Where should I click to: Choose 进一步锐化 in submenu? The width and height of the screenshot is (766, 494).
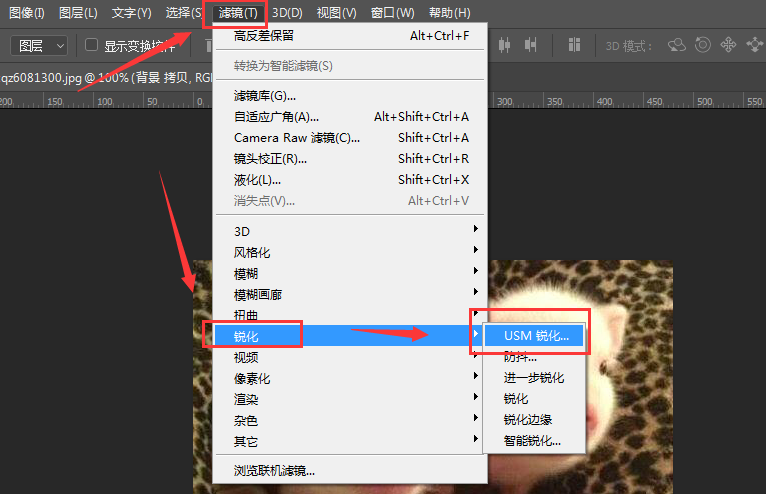[x=534, y=378]
